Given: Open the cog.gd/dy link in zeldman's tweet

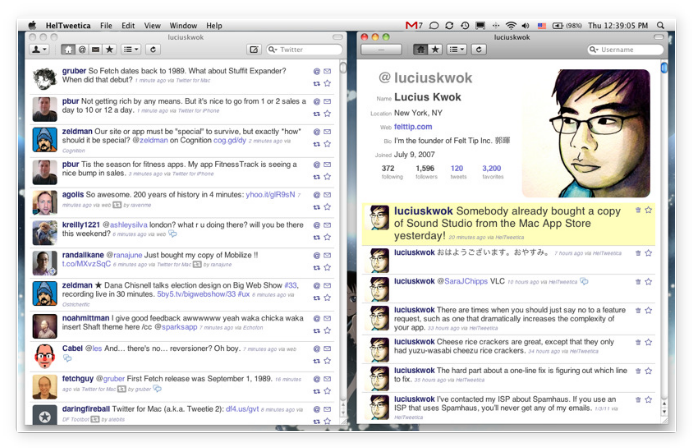Looking at the screenshot, I should (229, 140).
